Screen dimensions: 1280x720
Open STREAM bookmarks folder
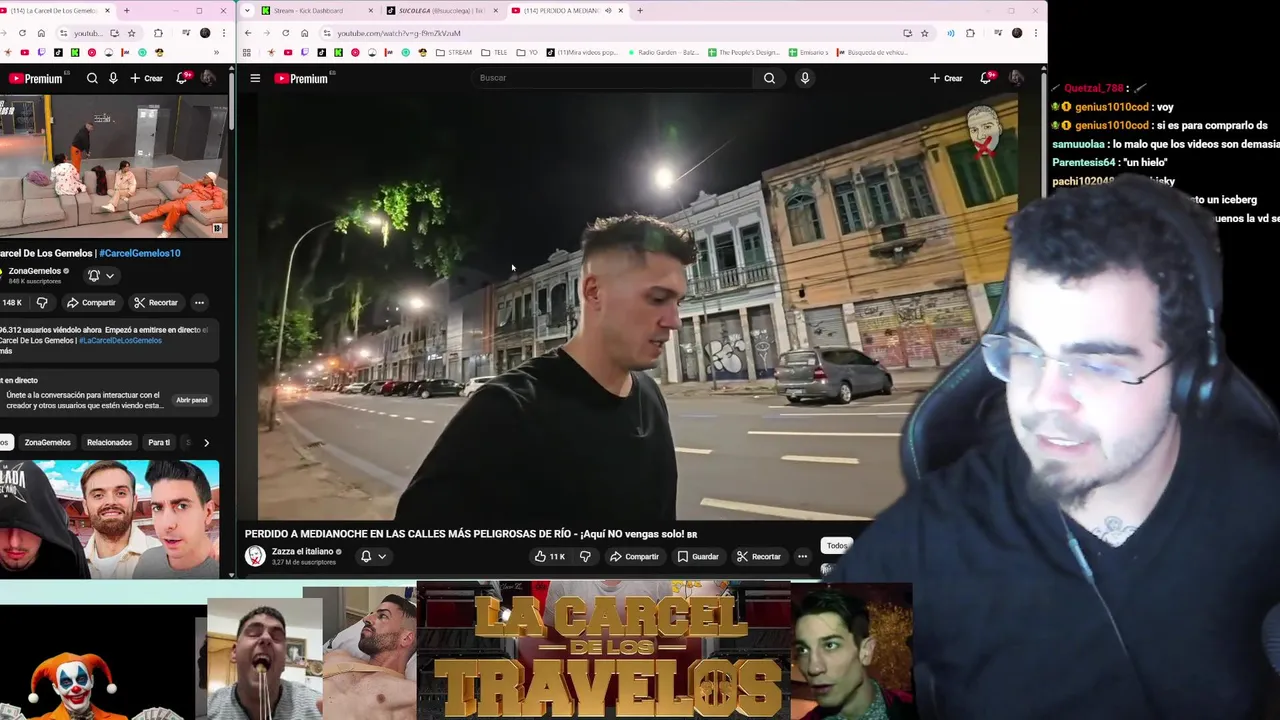pyautogui.click(x=455, y=52)
